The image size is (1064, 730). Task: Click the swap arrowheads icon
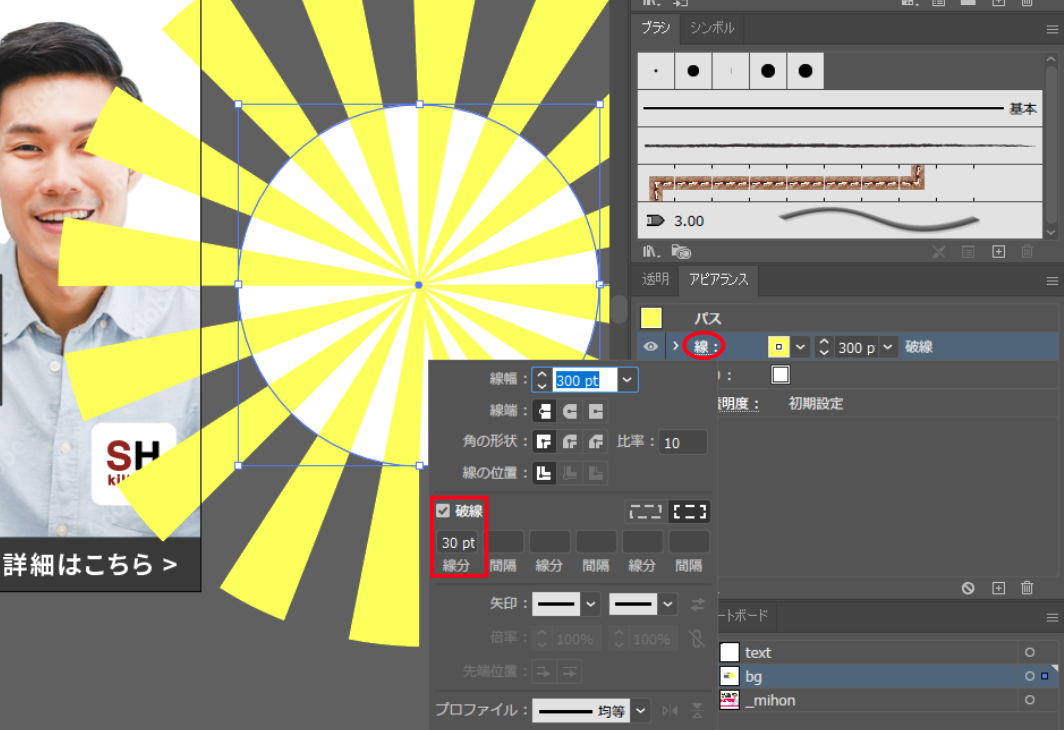697,604
